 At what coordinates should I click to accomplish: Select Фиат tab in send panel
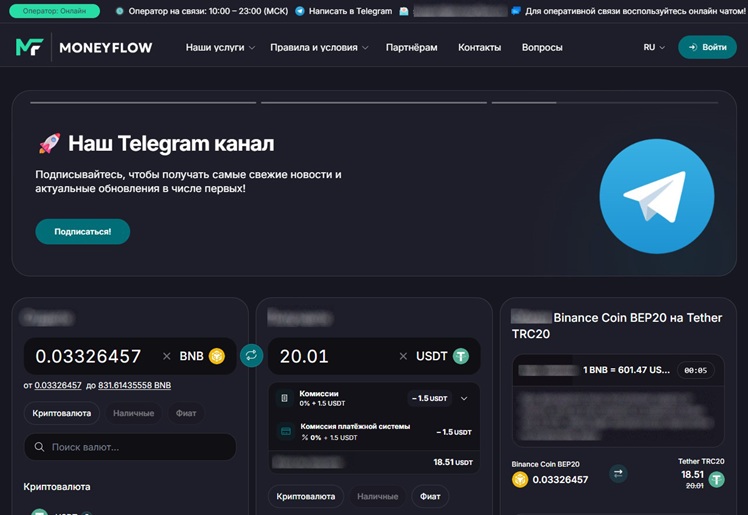[x=186, y=413]
